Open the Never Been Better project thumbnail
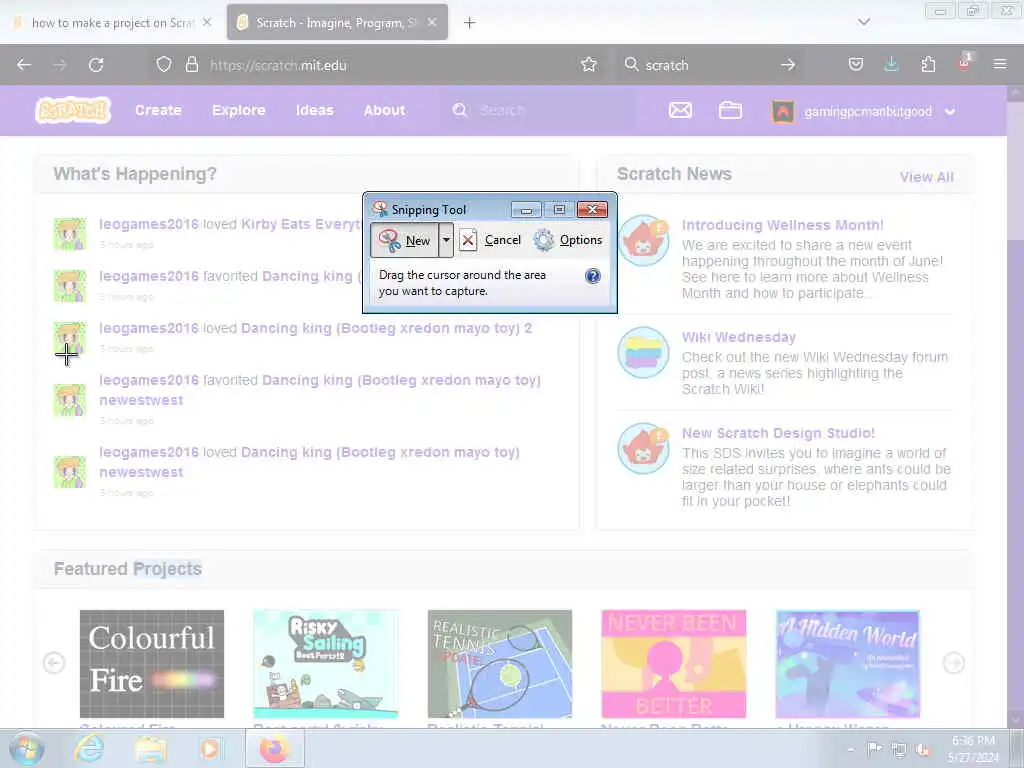 (x=673, y=664)
